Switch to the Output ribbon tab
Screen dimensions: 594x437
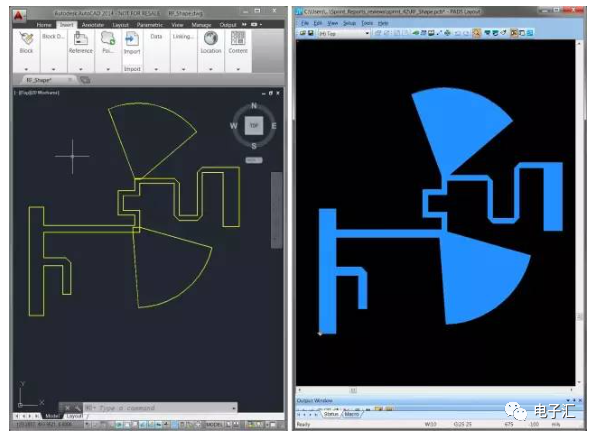click(228, 25)
